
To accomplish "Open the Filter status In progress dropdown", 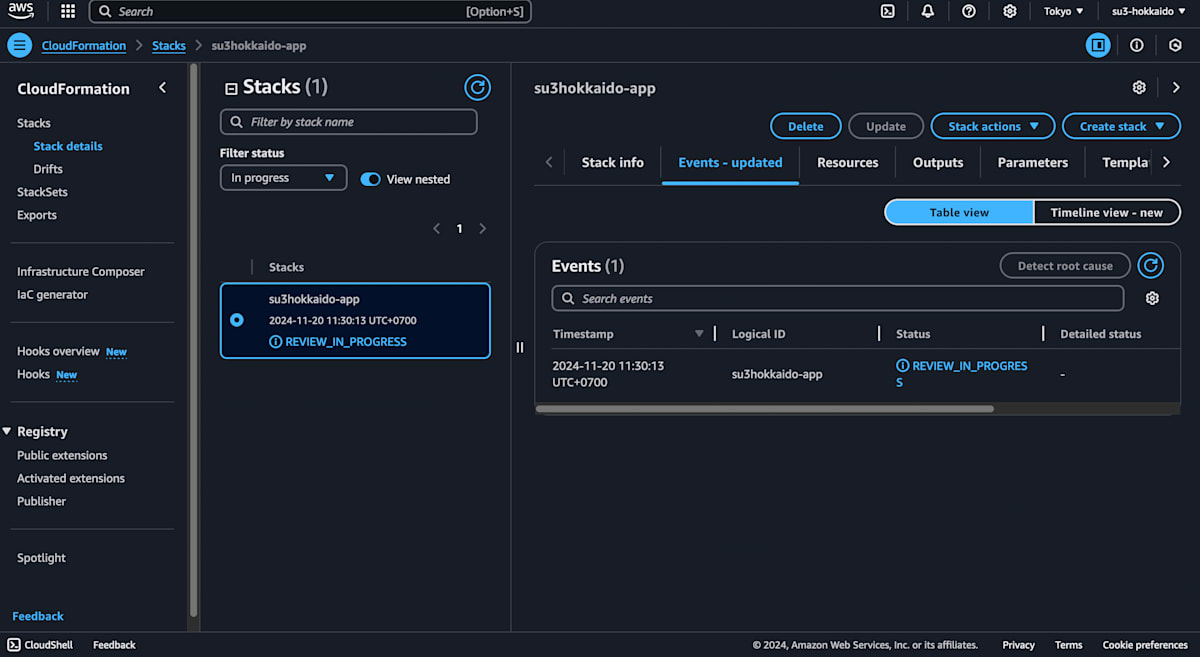I will pyautogui.click(x=283, y=178).
